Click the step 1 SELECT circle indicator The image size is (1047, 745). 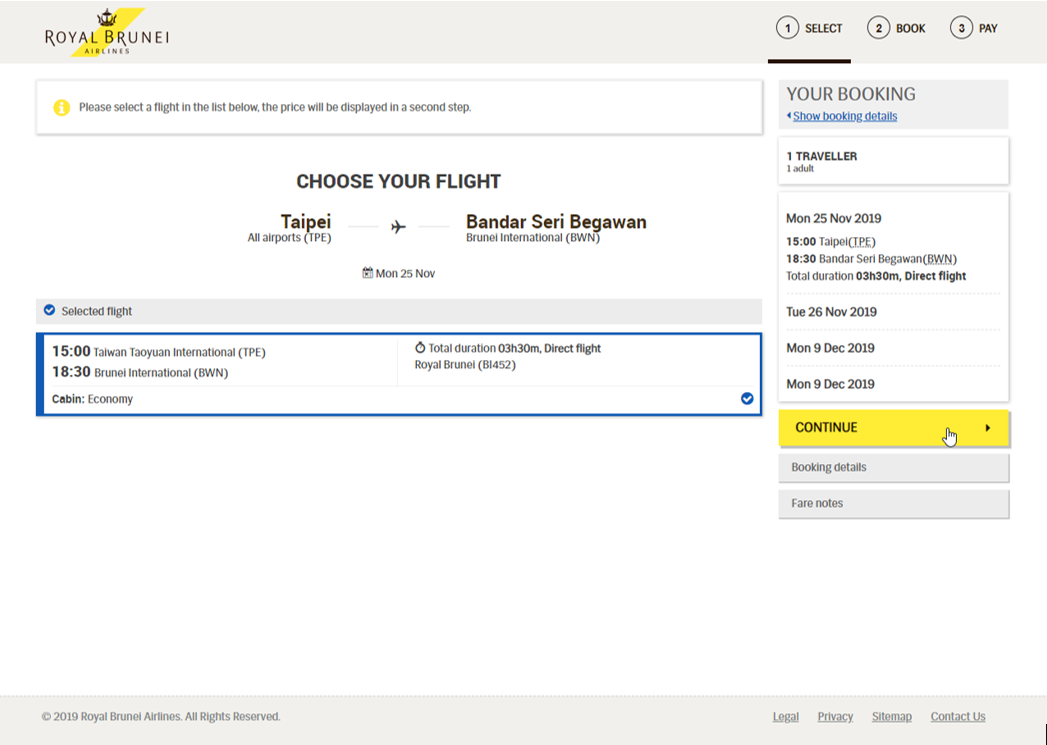click(786, 27)
